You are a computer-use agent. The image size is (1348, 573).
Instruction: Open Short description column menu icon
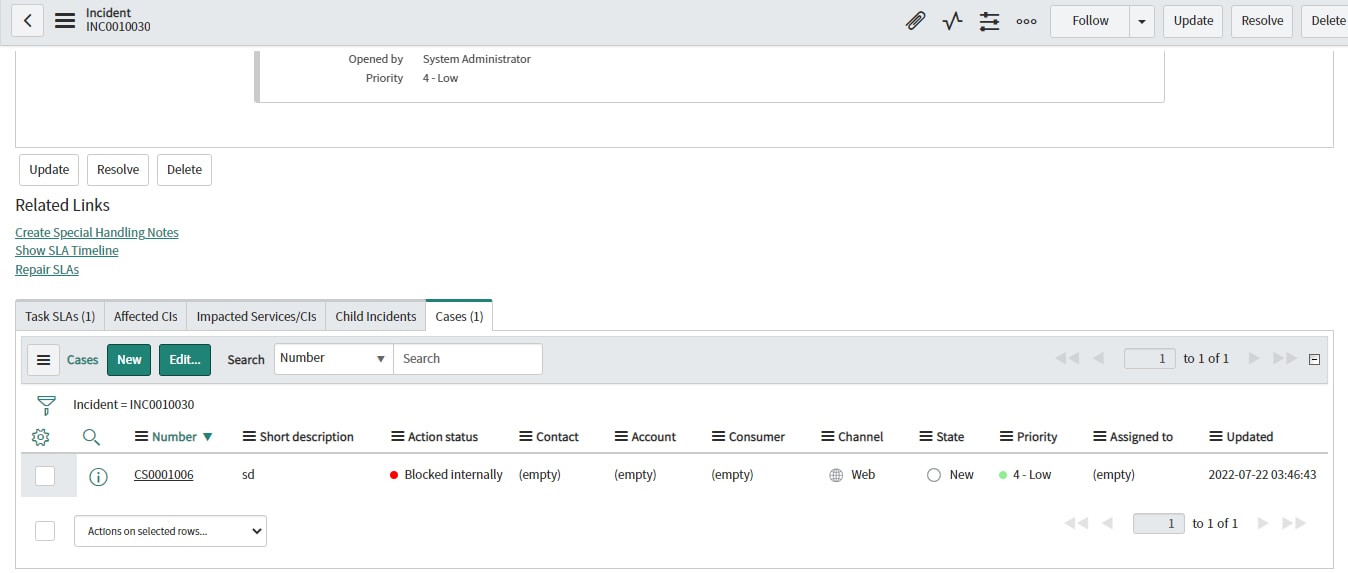click(x=250, y=437)
